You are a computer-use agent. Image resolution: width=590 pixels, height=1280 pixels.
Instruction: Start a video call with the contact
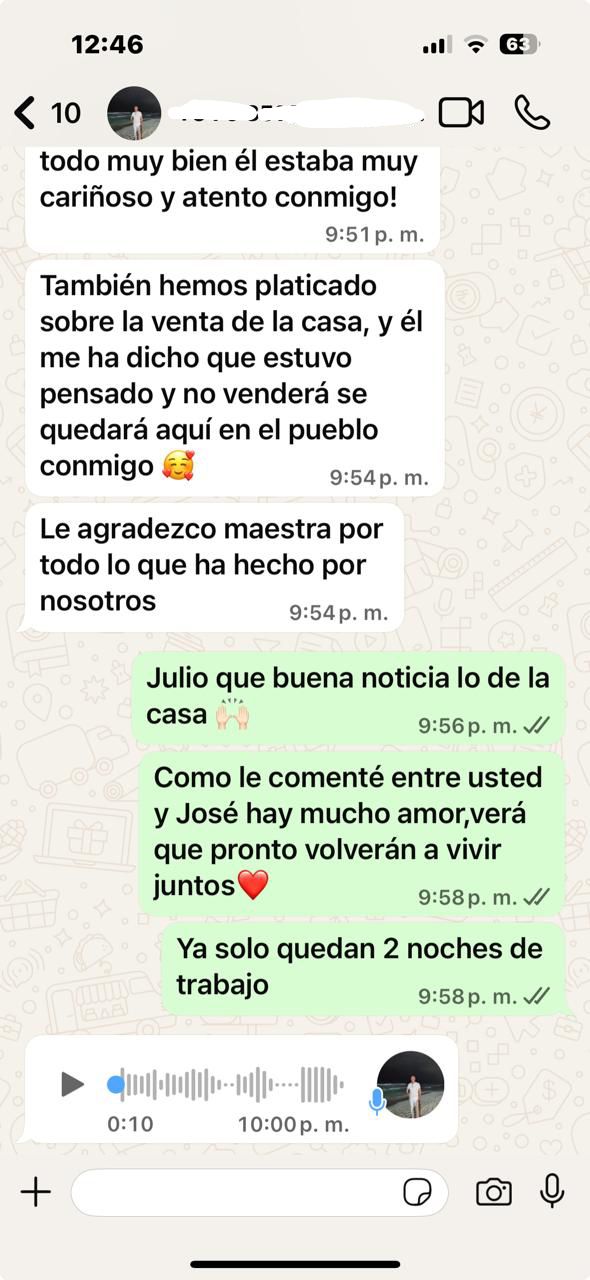point(461,112)
